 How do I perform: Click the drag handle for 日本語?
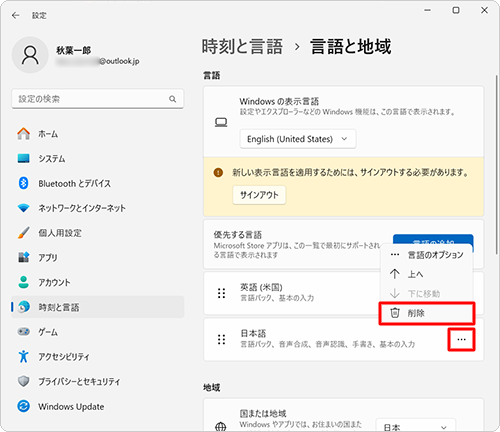coord(221,339)
